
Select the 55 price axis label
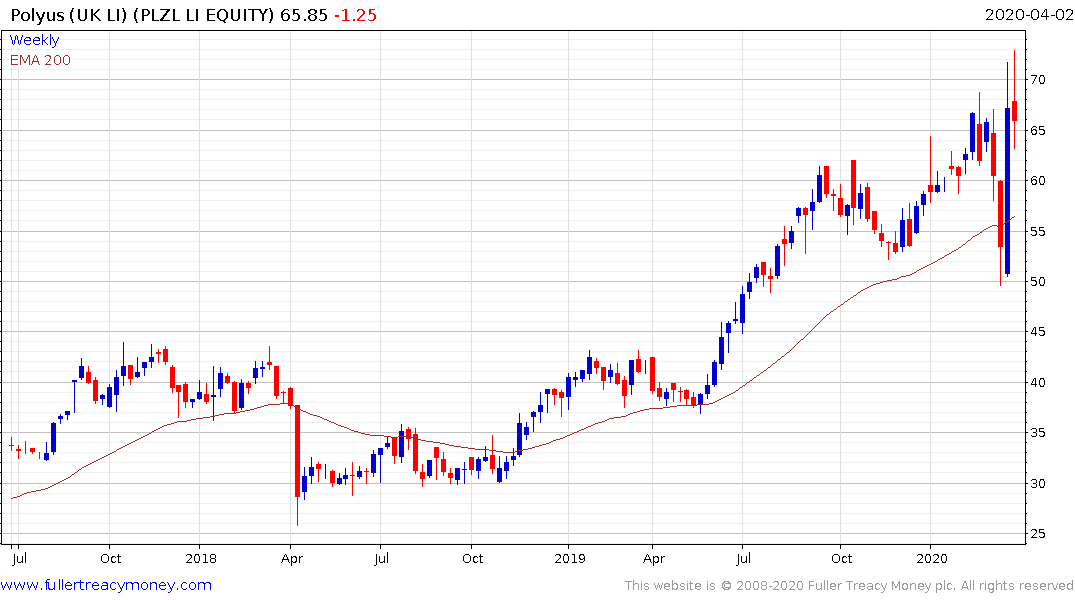pyautogui.click(x=1037, y=231)
